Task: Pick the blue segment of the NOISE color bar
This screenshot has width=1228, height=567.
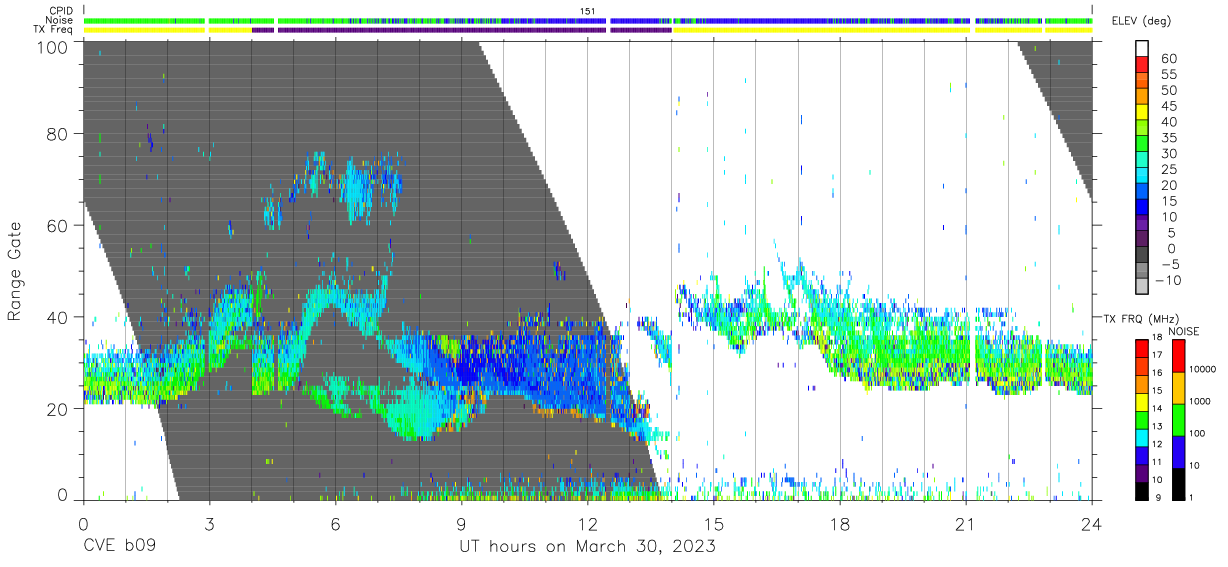Action: (1179, 452)
